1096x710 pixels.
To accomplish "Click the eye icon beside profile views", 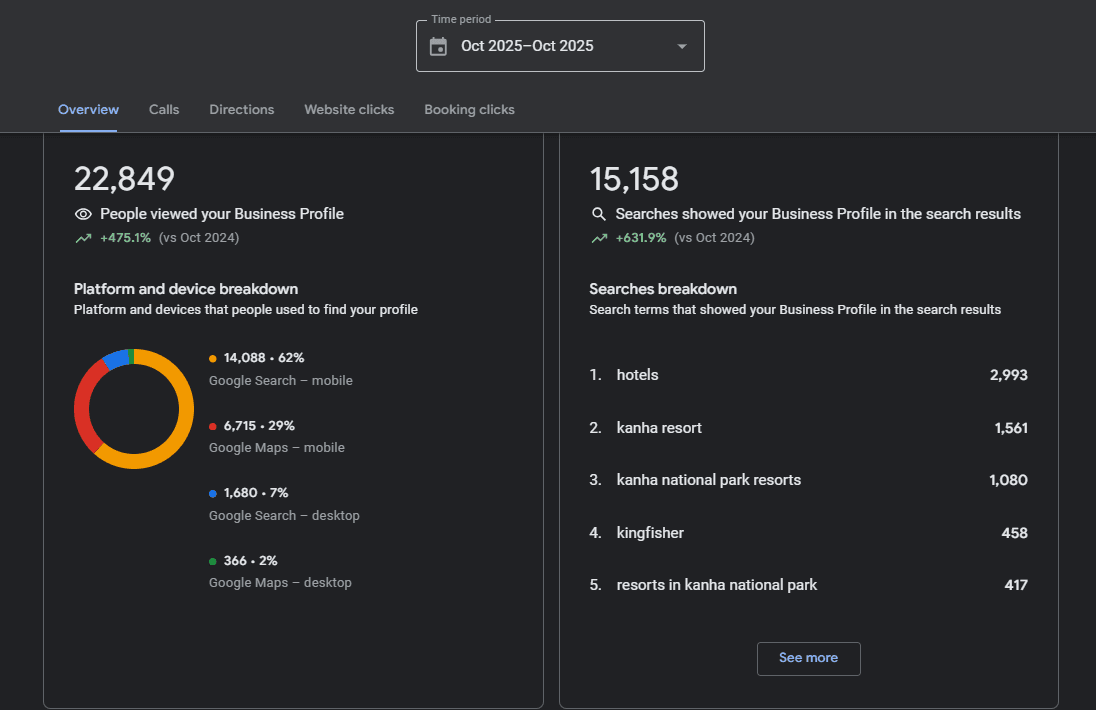I will [x=83, y=214].
